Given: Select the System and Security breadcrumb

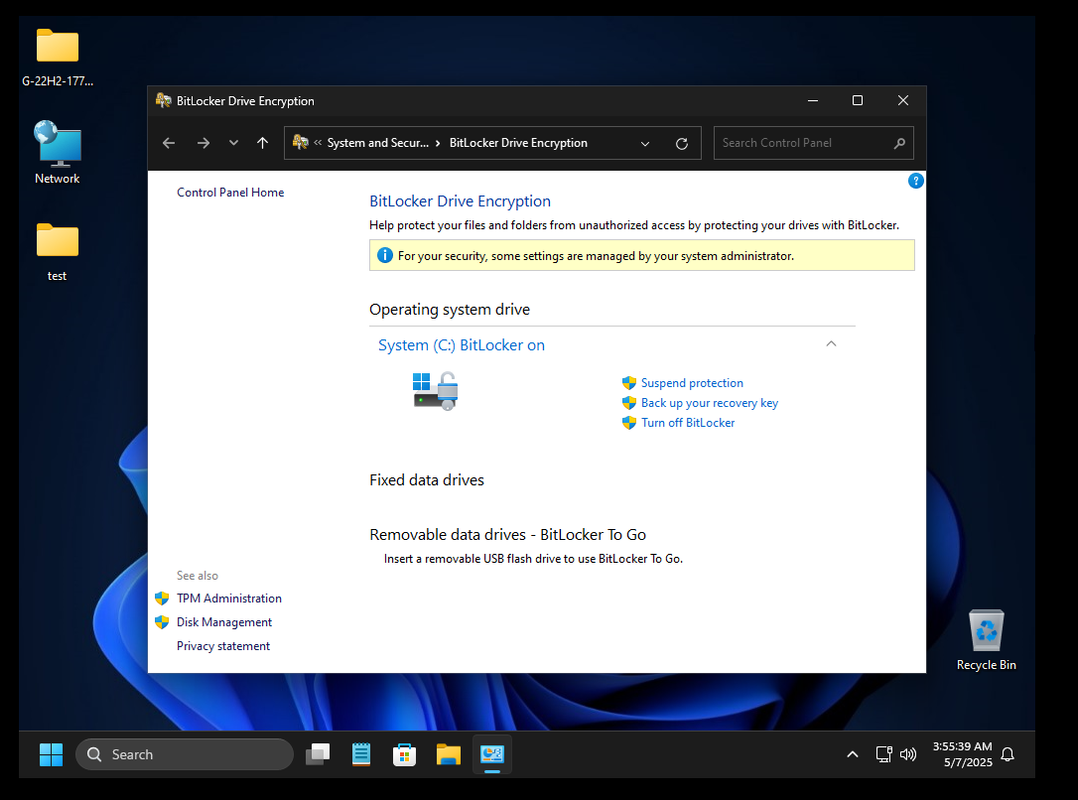Looking at the screenshot, I should pos(377,143).
